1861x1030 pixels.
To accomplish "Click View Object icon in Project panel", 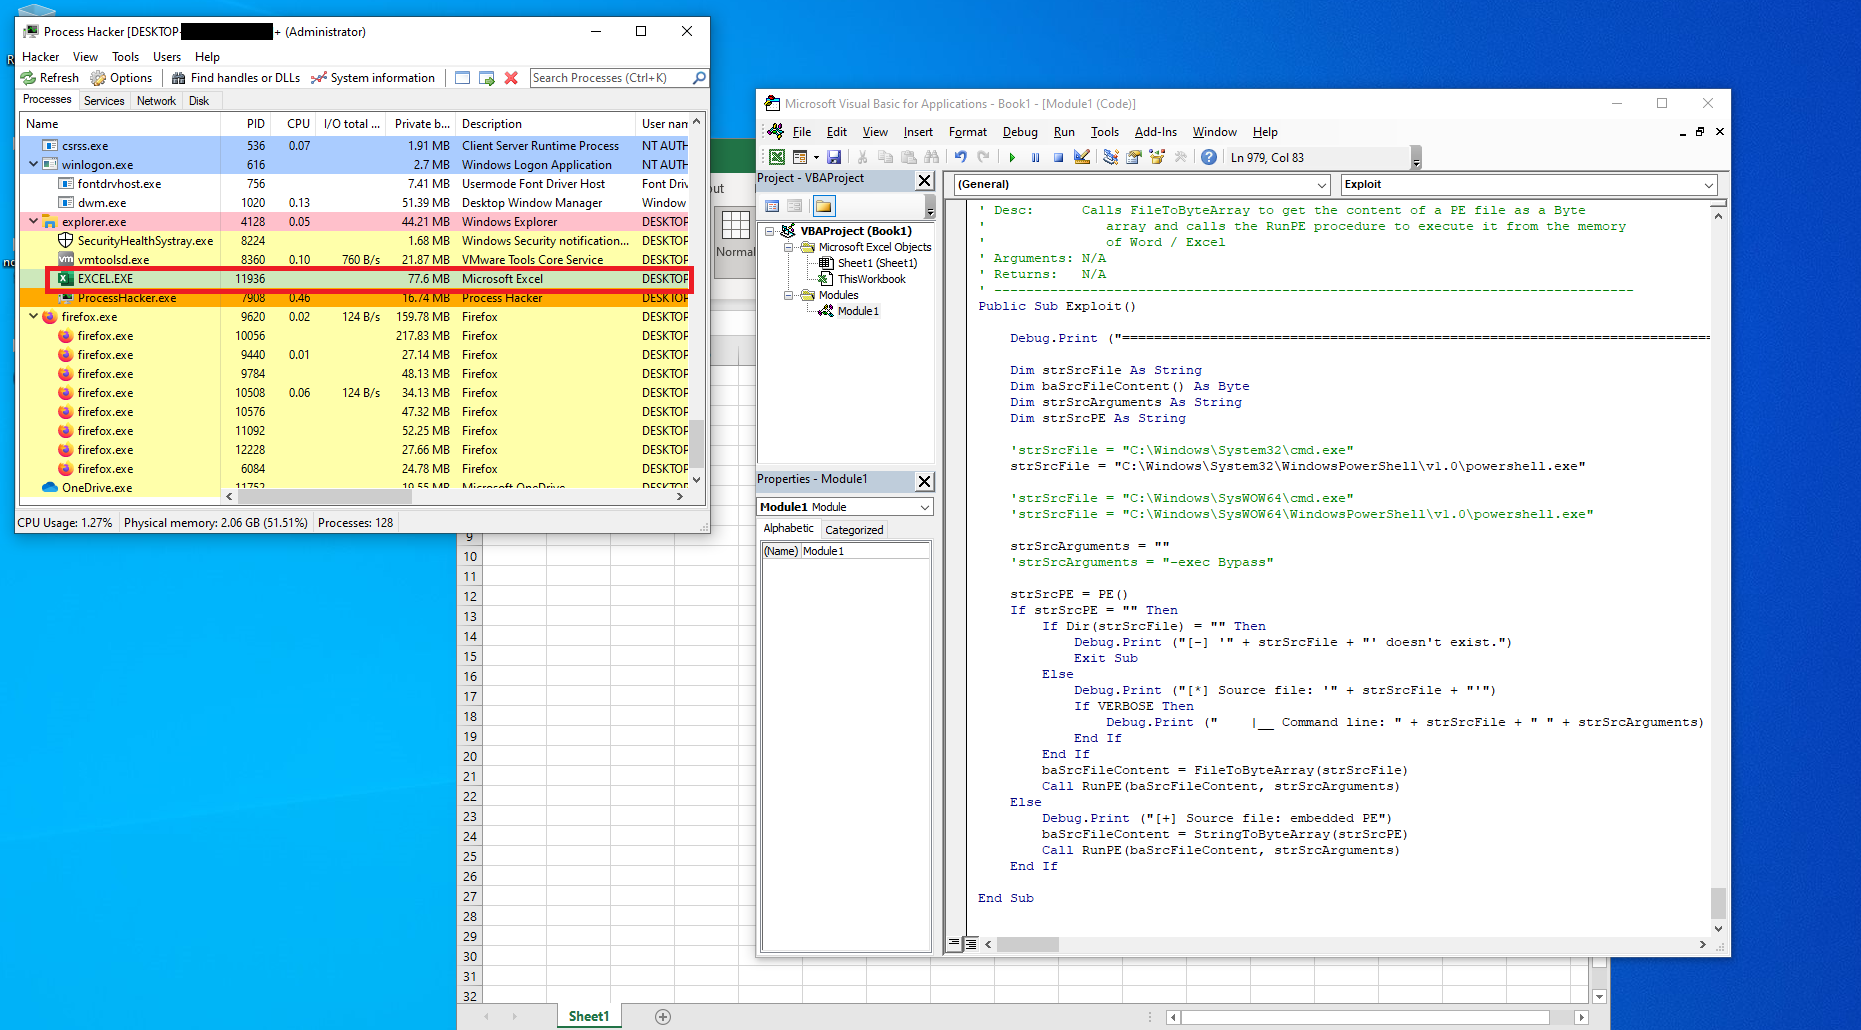I will pos(795,206).
